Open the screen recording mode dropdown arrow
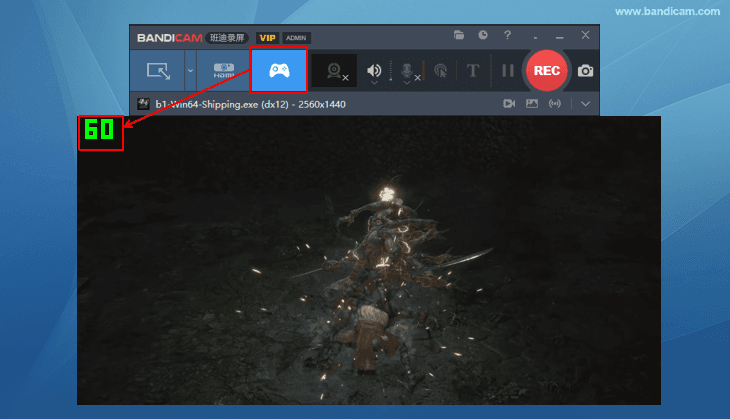 tap(190, 71)
